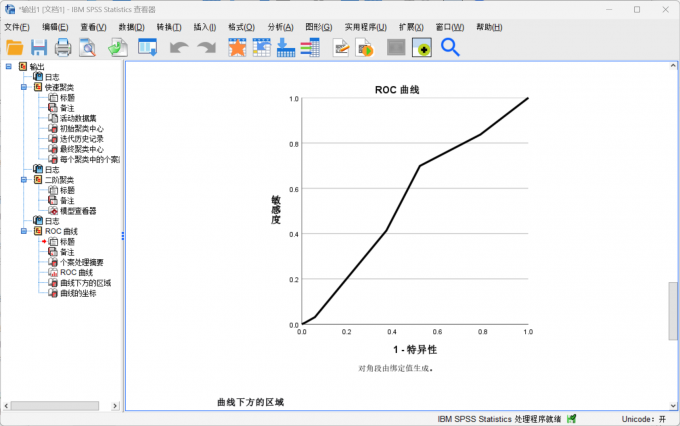
Task: Open print preview icon
Action: click(87, 47)
